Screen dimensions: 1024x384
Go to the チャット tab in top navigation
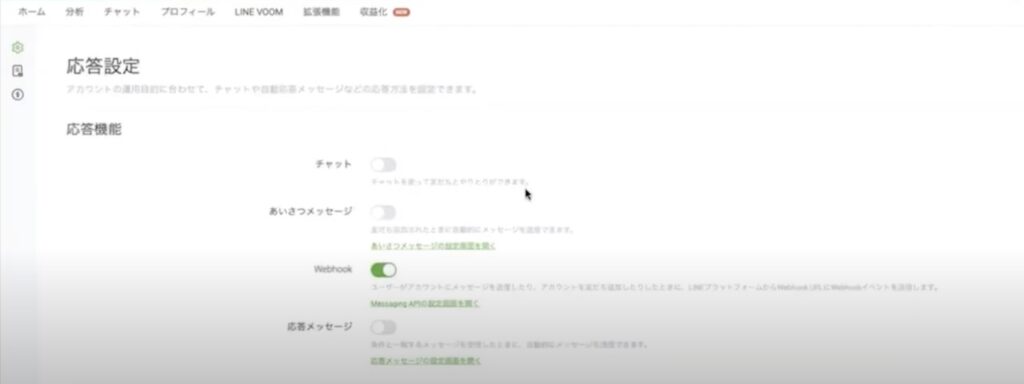[x=122, y=12]
